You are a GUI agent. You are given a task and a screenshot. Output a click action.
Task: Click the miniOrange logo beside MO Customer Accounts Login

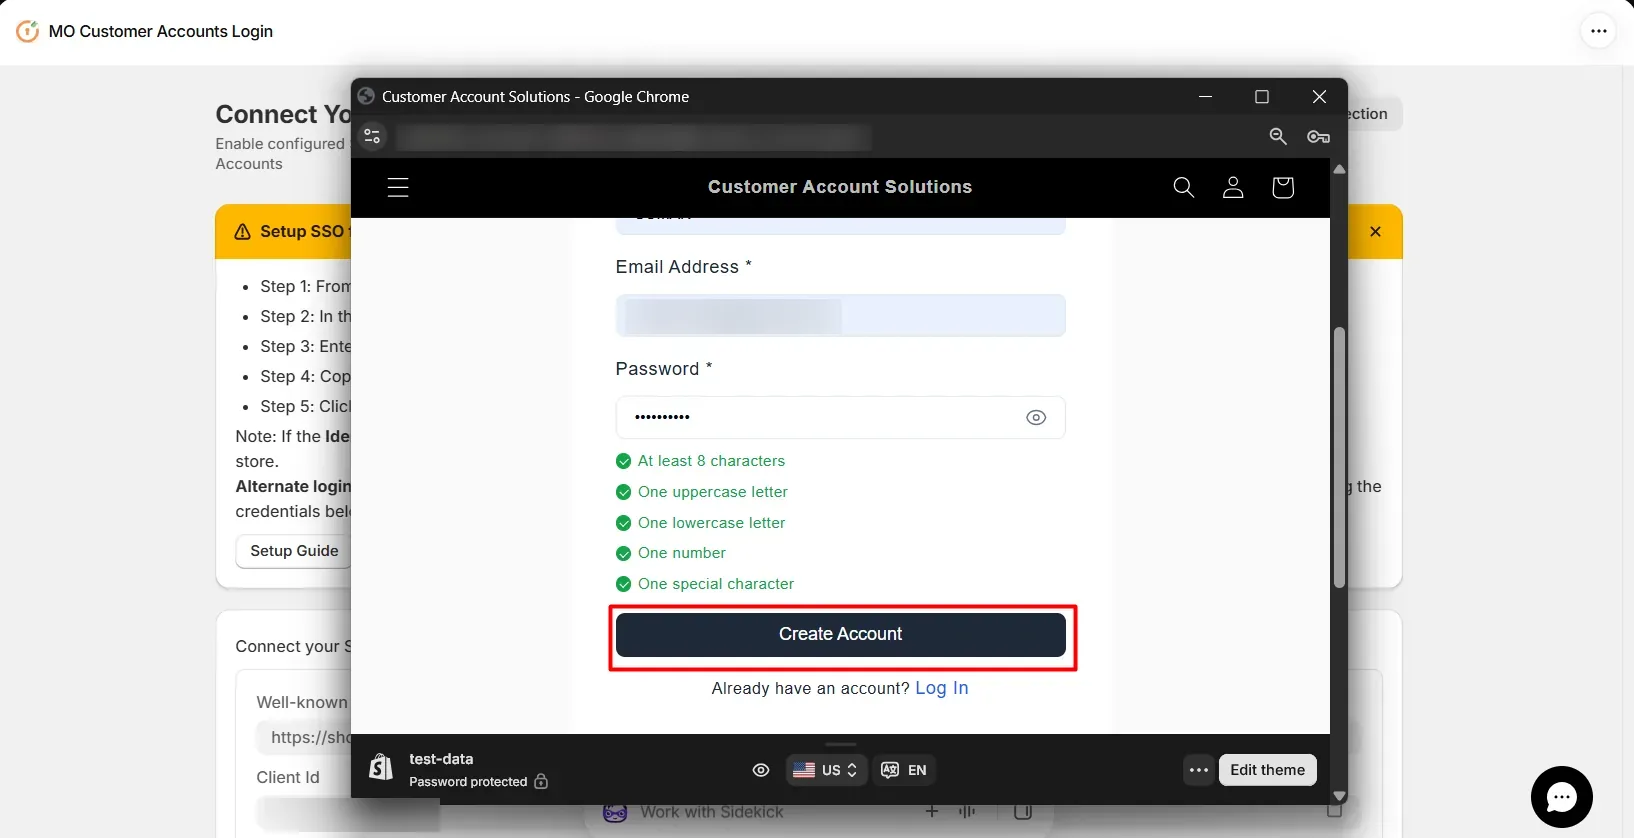pos(28,31)
